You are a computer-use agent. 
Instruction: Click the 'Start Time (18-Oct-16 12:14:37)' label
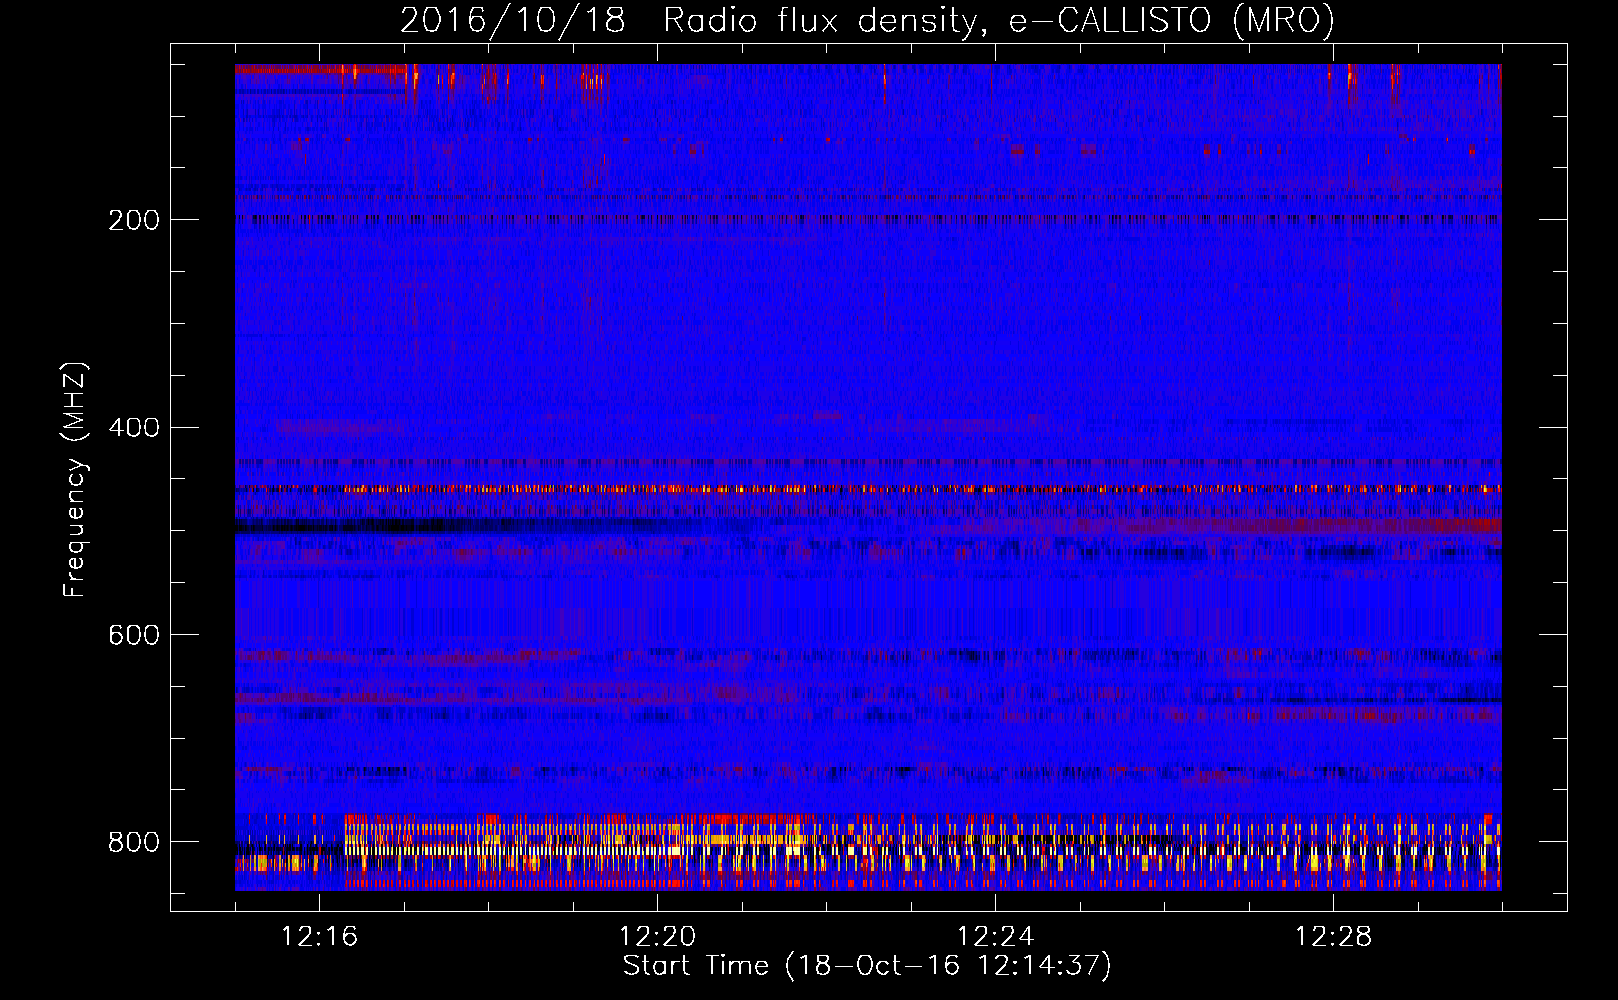(x=867, y=965)
